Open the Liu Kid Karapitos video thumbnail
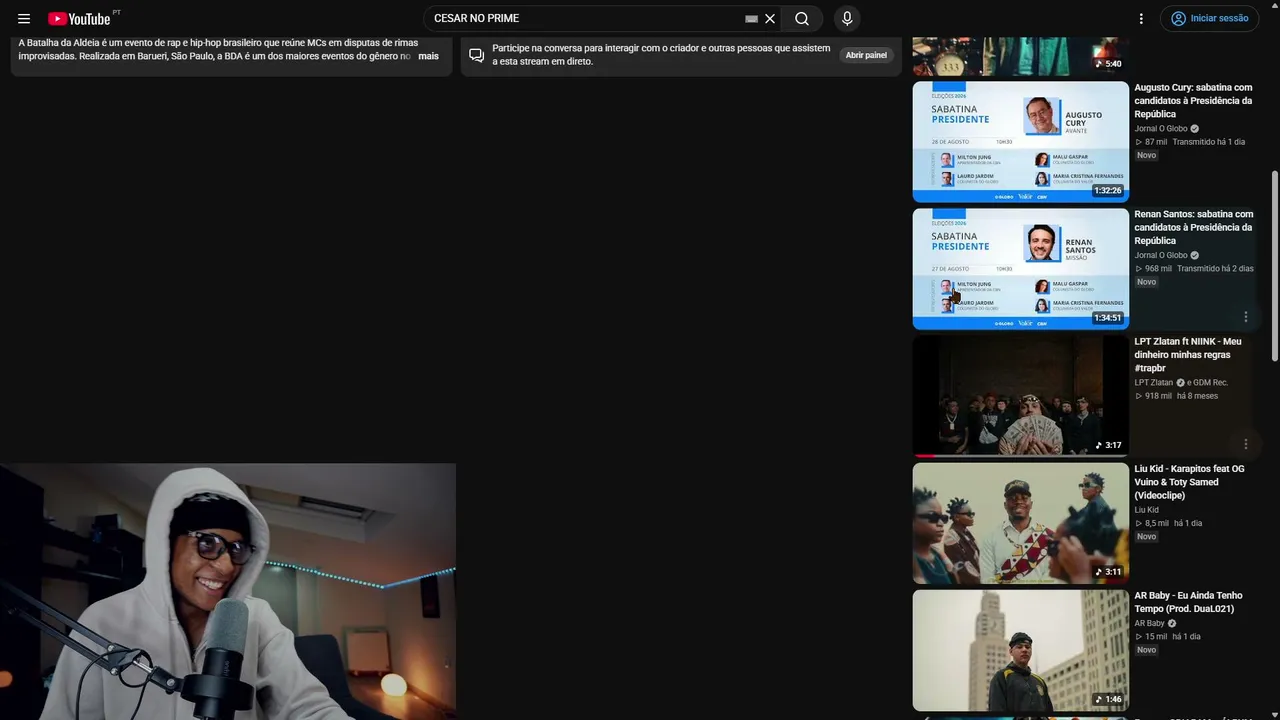 pyautogui.click(x=1020, y=523)
